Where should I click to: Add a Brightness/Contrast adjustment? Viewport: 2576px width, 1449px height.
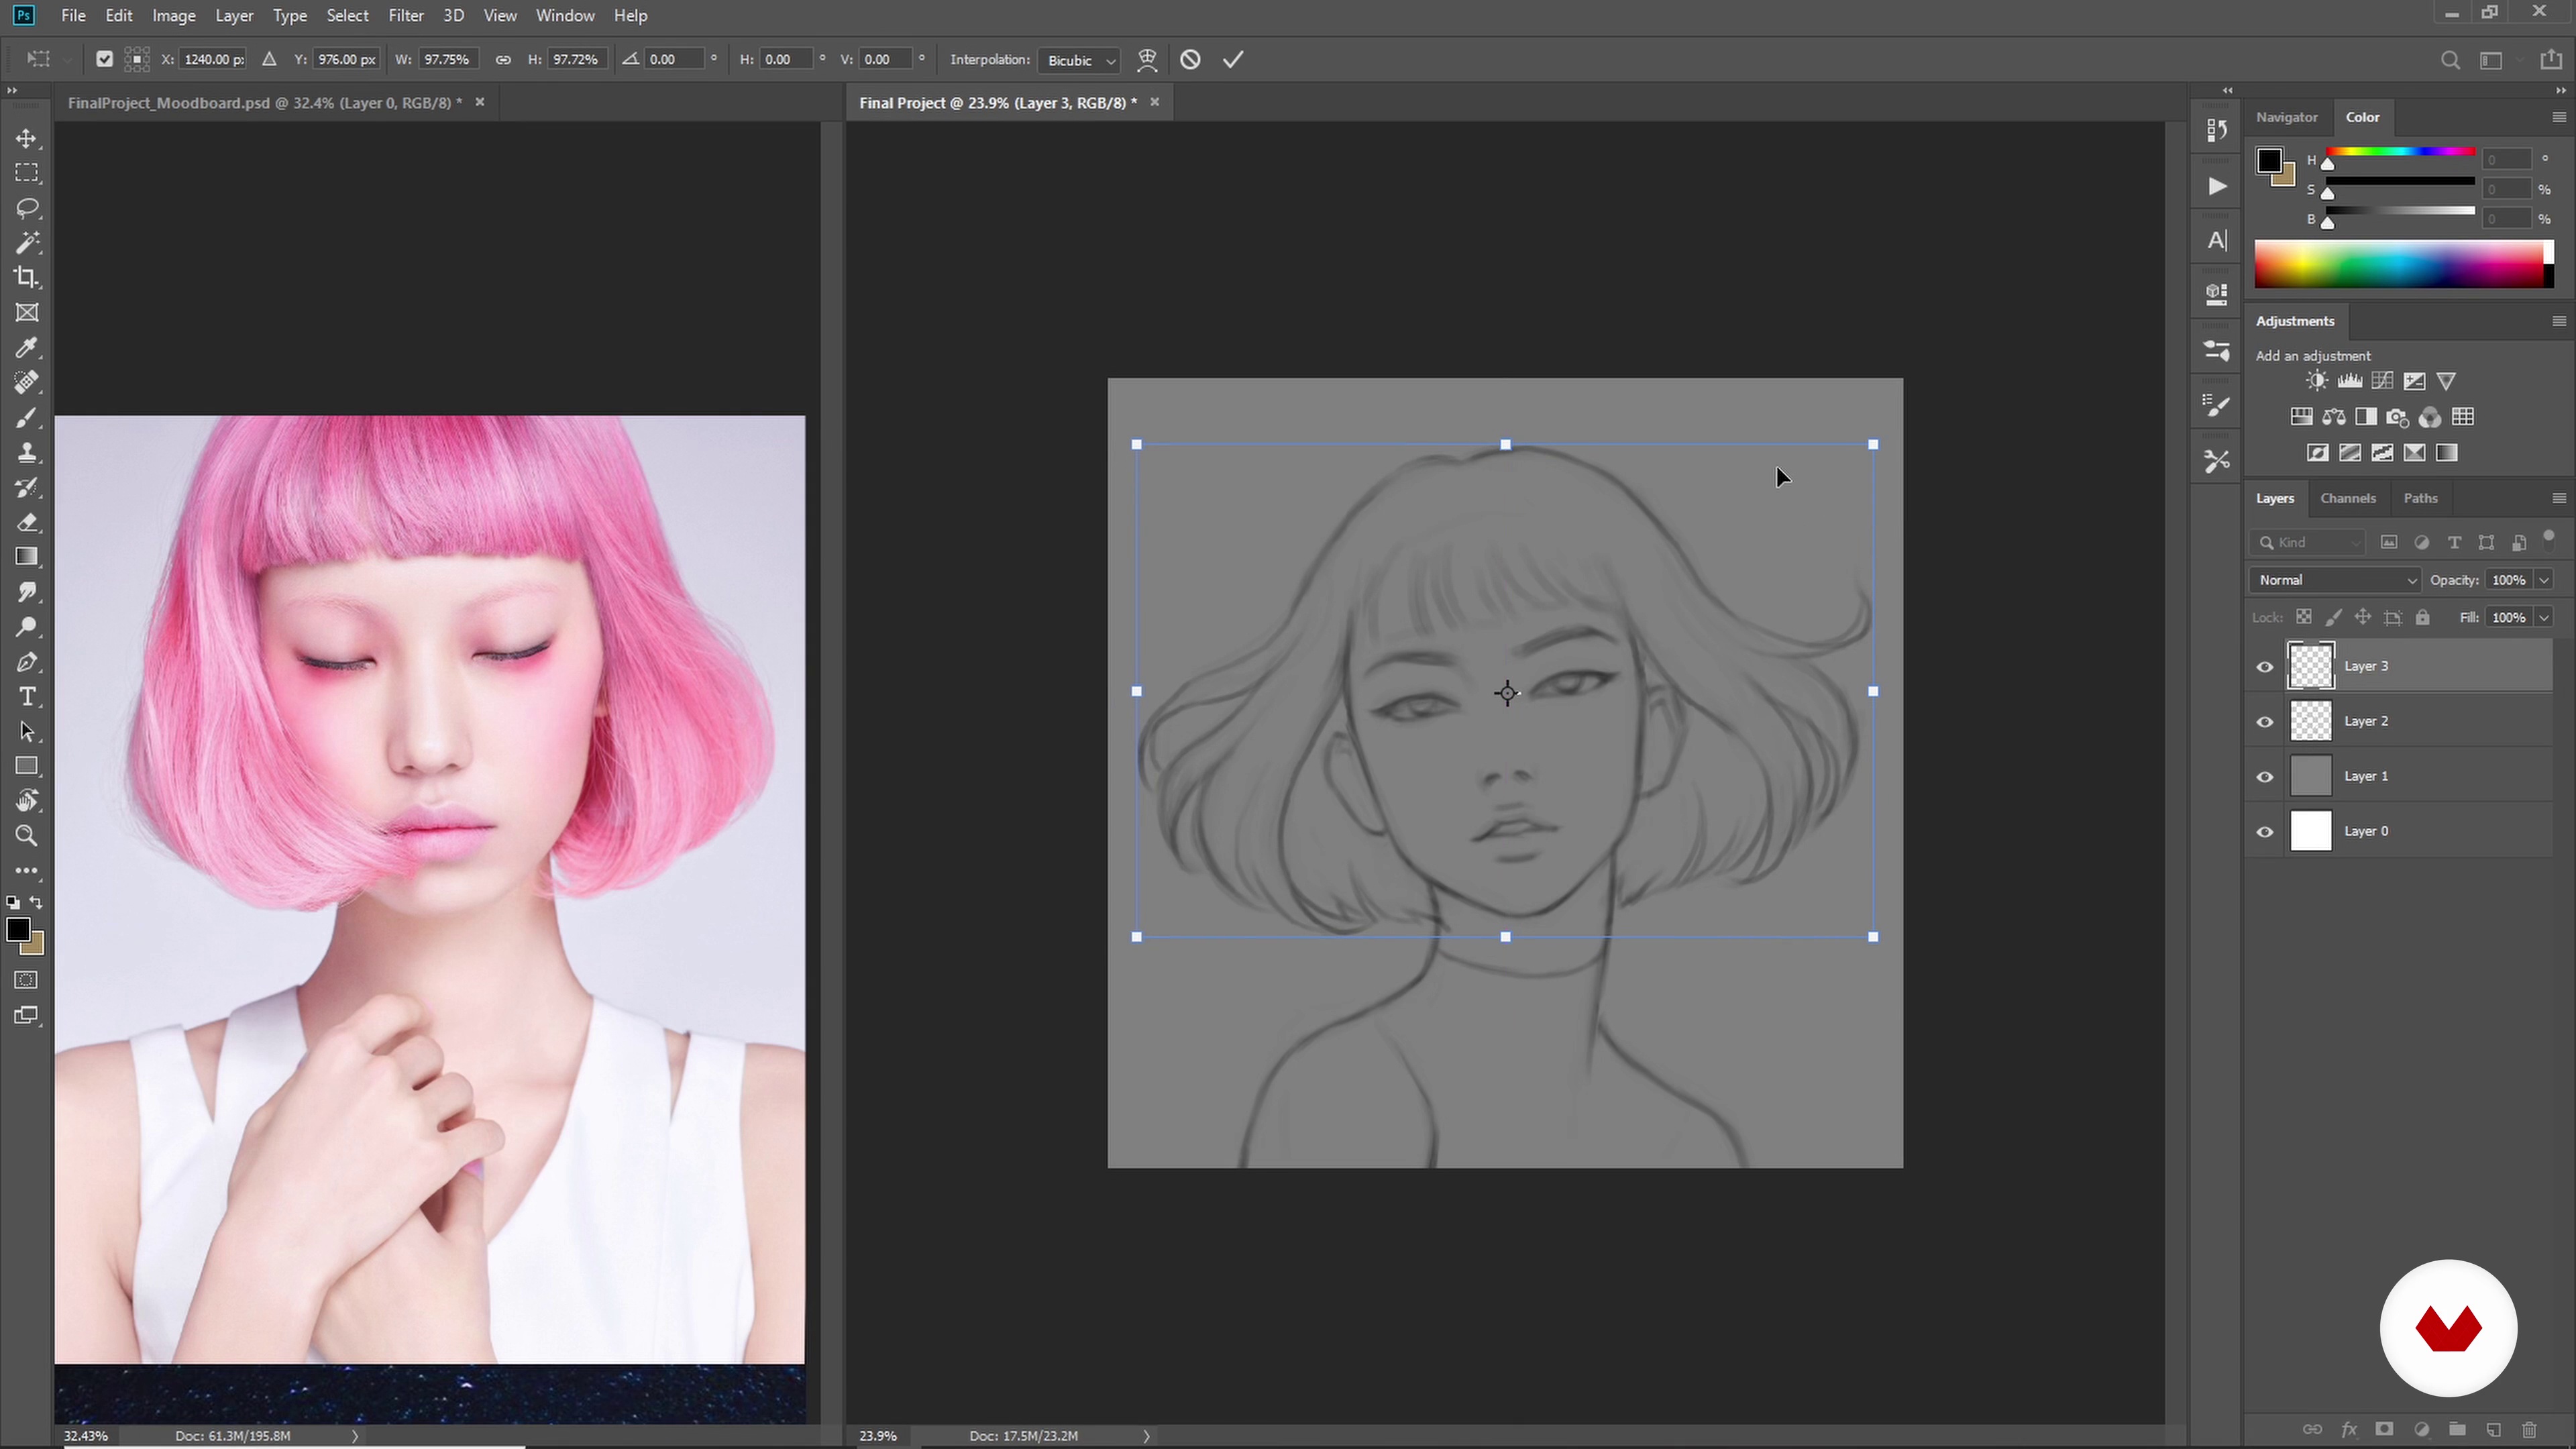(2316, 381)
